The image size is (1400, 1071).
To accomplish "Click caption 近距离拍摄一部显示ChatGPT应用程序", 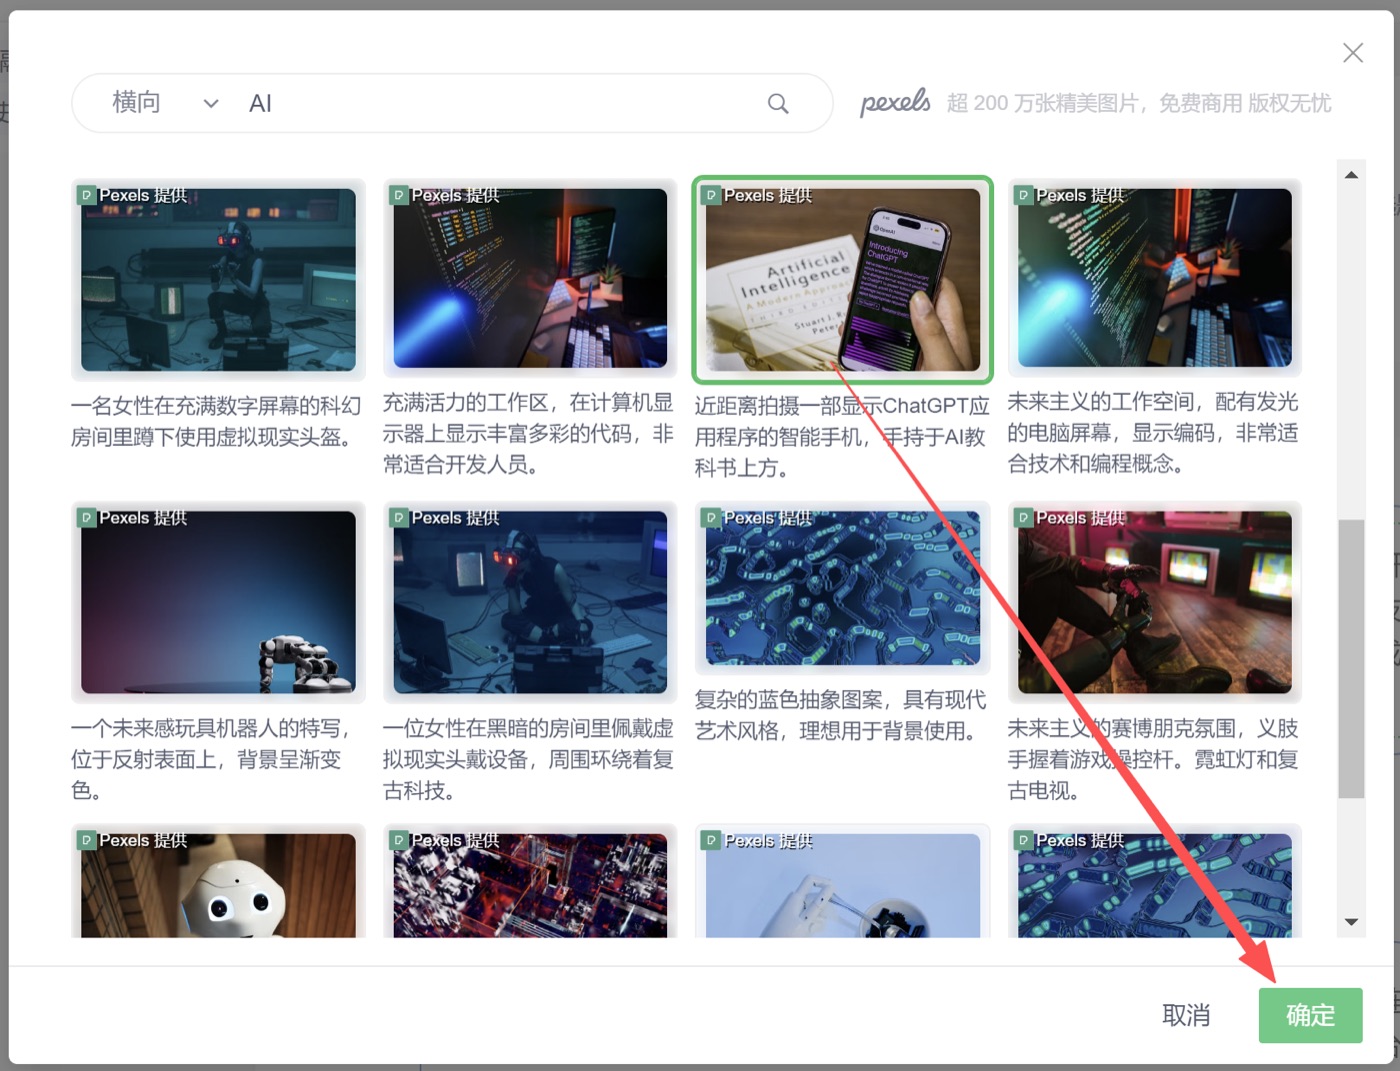I will [x=842, y=436].
